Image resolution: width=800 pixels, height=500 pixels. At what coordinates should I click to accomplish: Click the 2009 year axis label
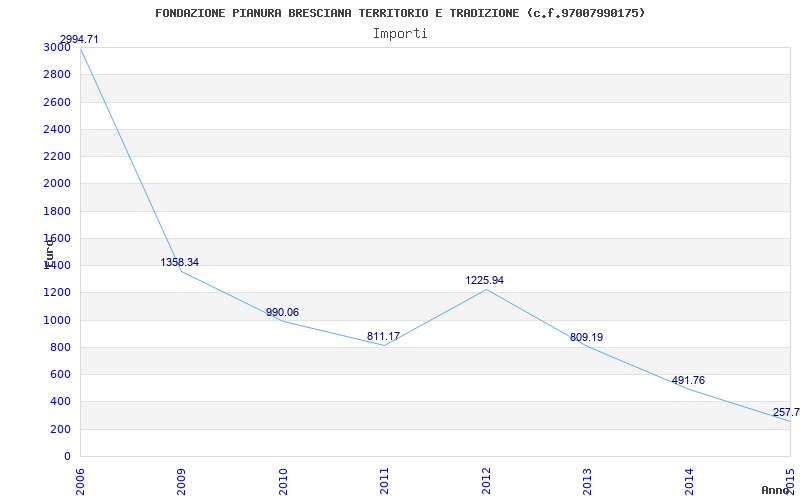point(181,480)
